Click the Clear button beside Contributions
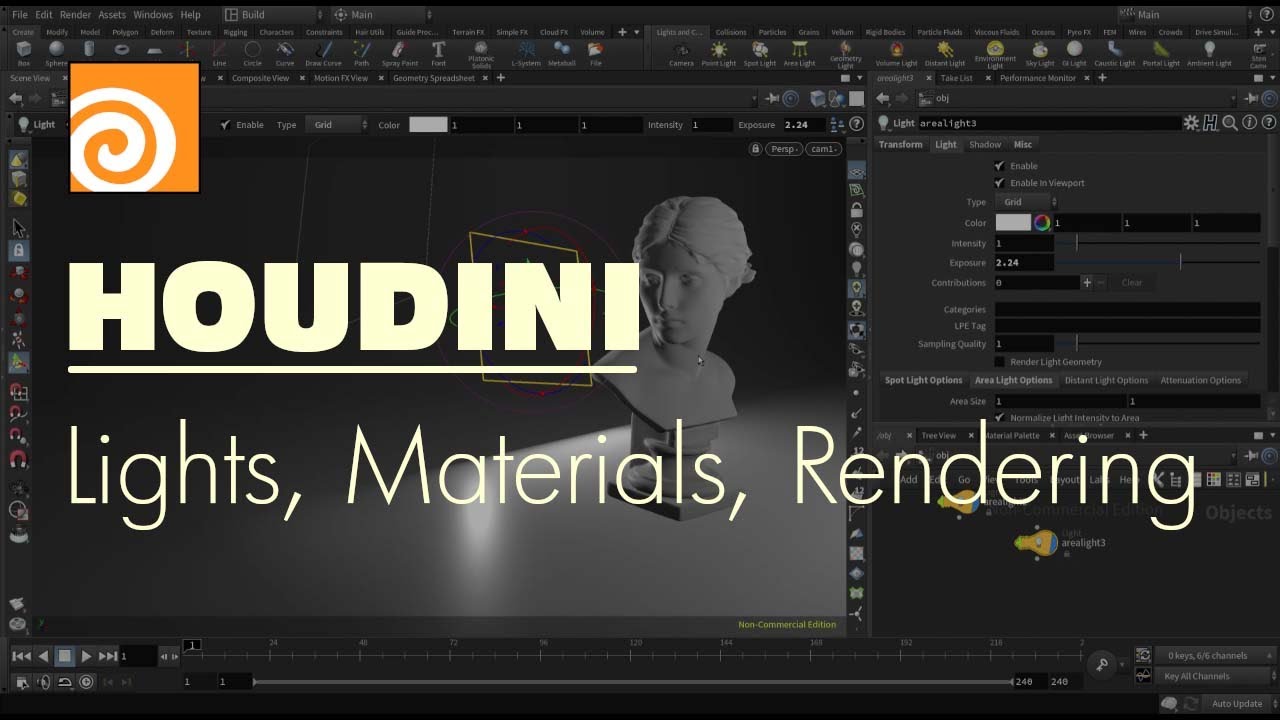Screen dimensions: 1280x720 coord(1131,283)
